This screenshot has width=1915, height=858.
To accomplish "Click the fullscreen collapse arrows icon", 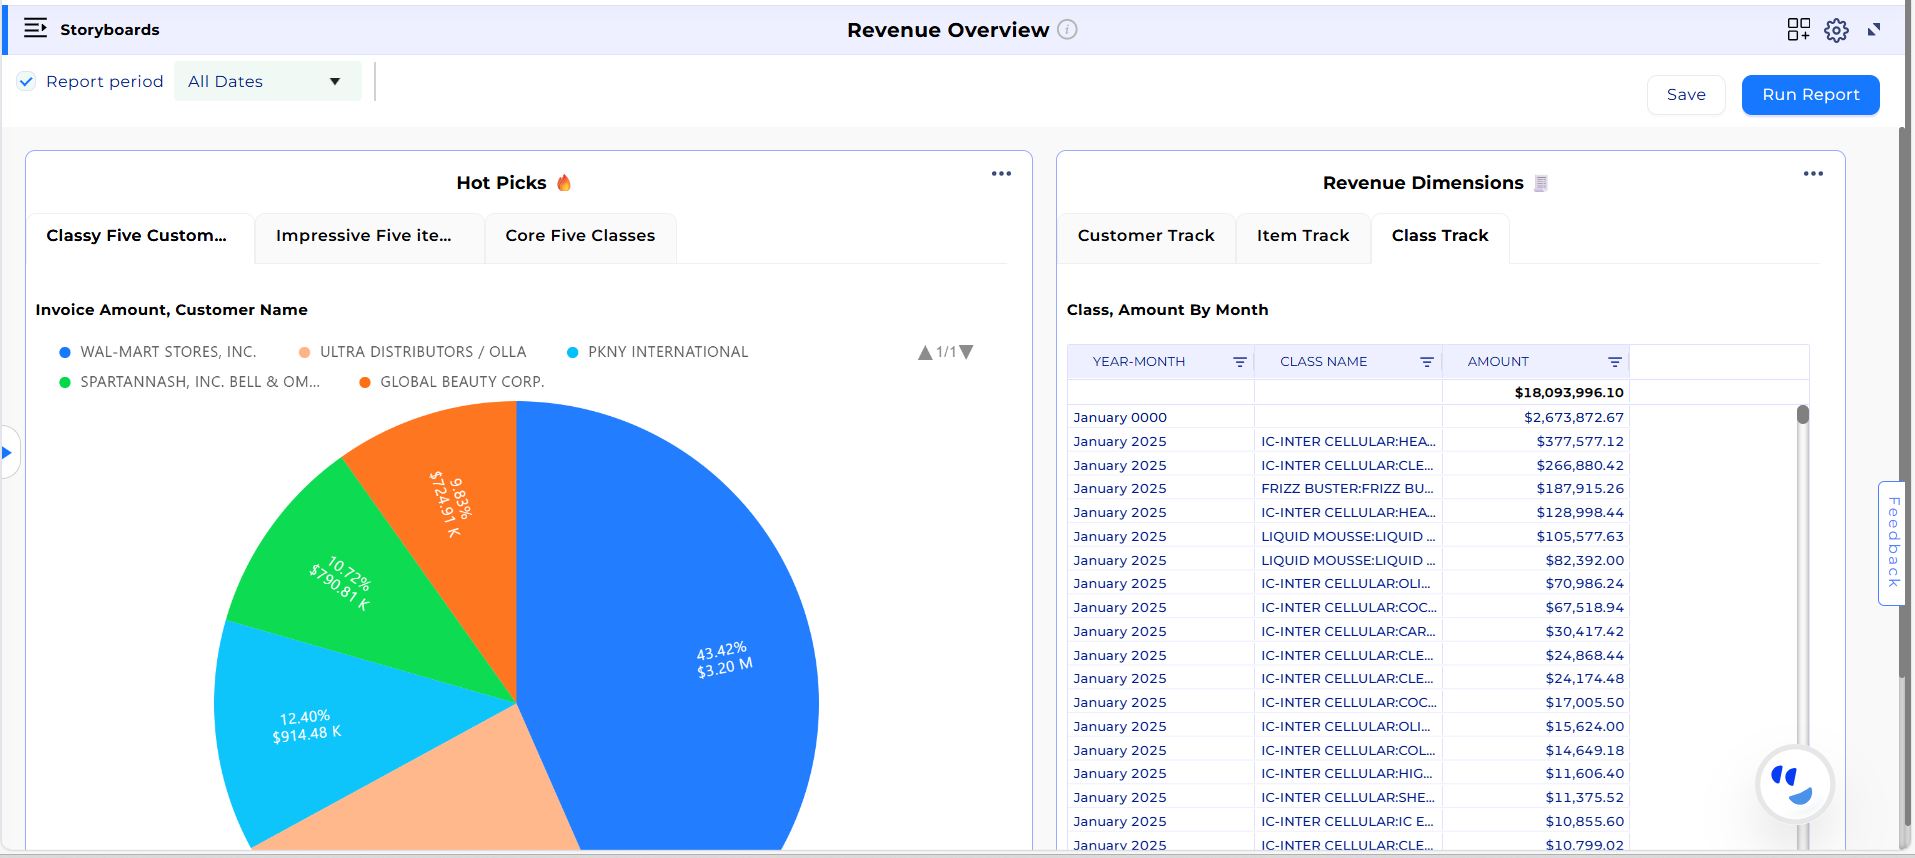I will coord(1874,30).
